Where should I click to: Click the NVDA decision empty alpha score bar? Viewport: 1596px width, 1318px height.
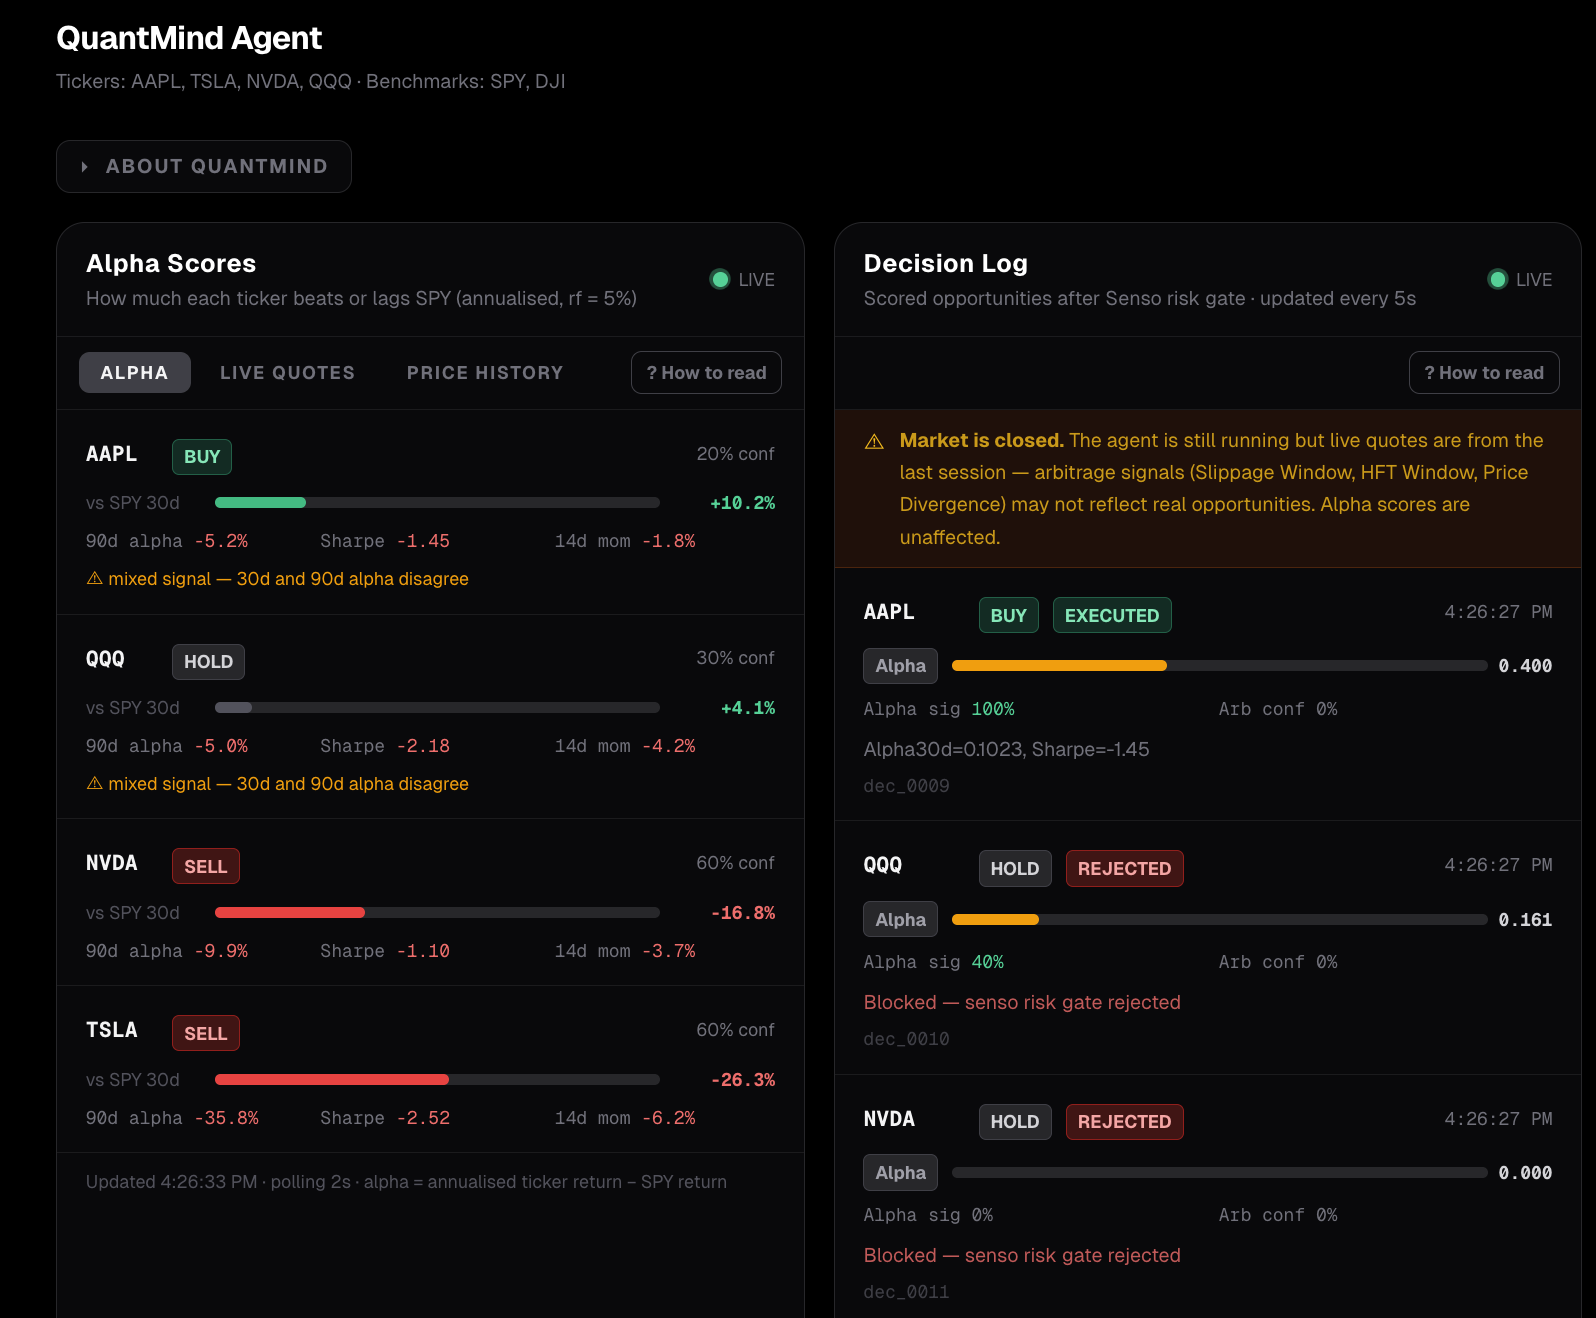tap(1220, 1172)
